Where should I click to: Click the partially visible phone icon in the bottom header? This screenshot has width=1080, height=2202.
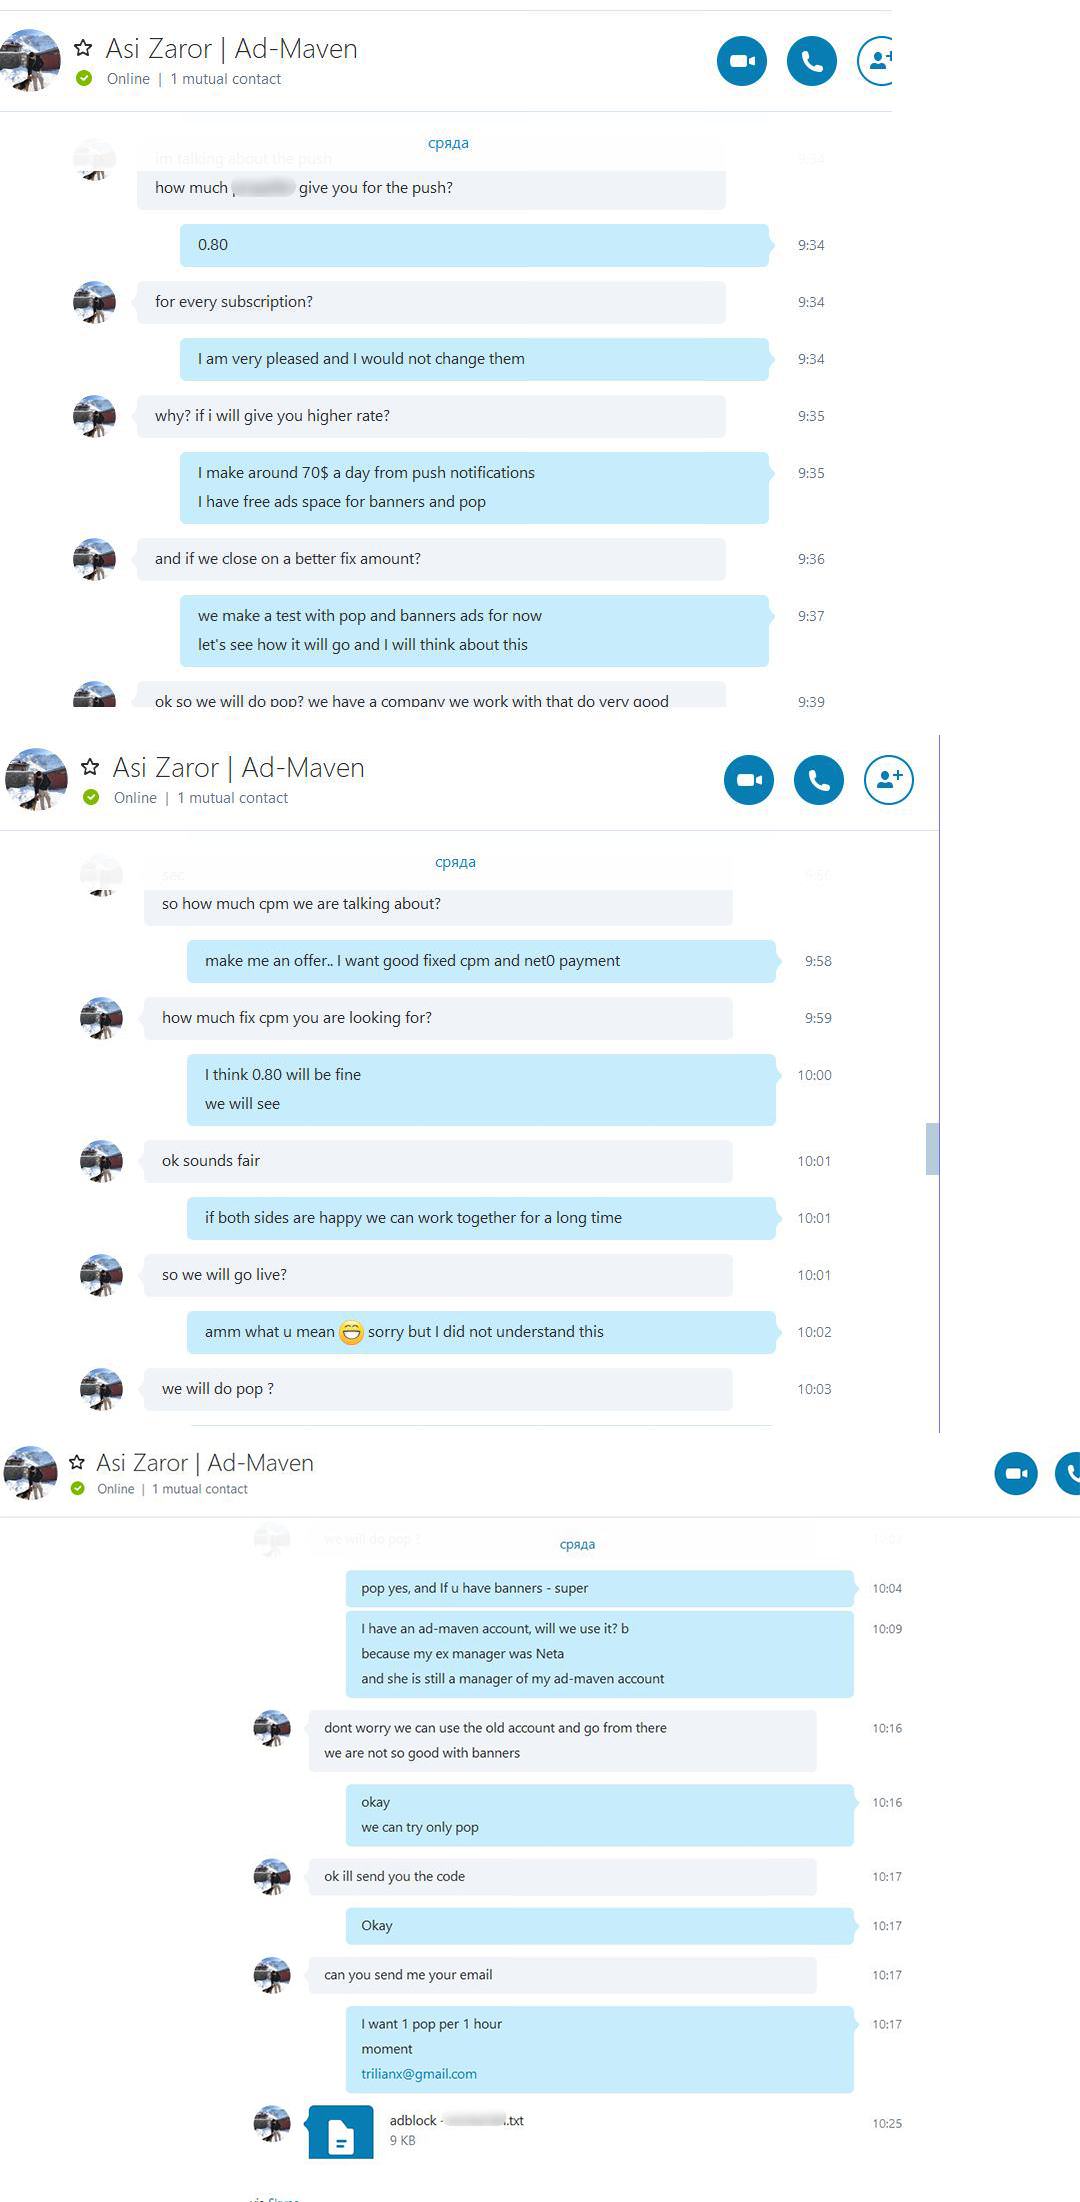1068,1474
